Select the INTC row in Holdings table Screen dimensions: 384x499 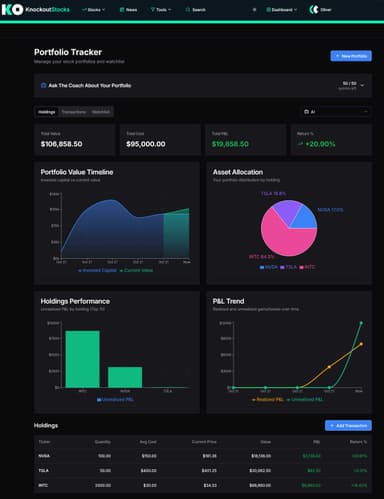click(203, 485)
